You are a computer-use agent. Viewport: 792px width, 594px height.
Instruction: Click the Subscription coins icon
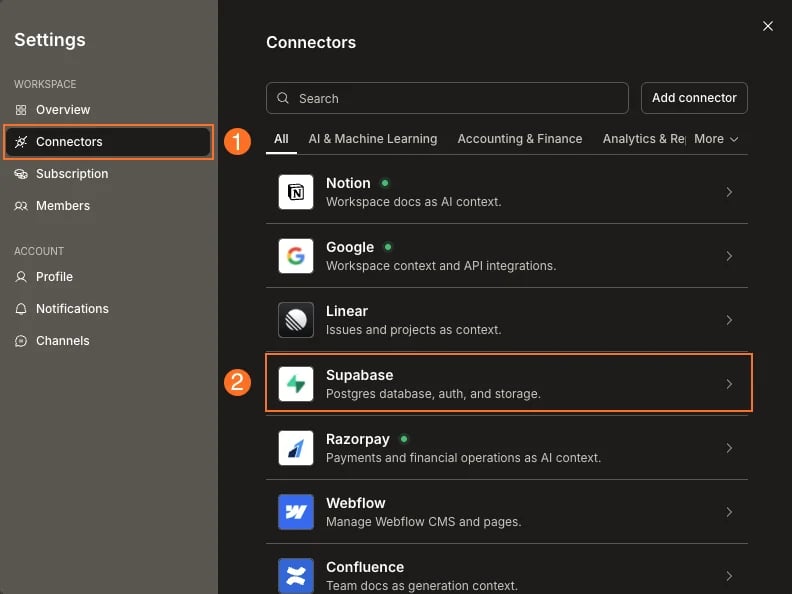coord(21,174)
